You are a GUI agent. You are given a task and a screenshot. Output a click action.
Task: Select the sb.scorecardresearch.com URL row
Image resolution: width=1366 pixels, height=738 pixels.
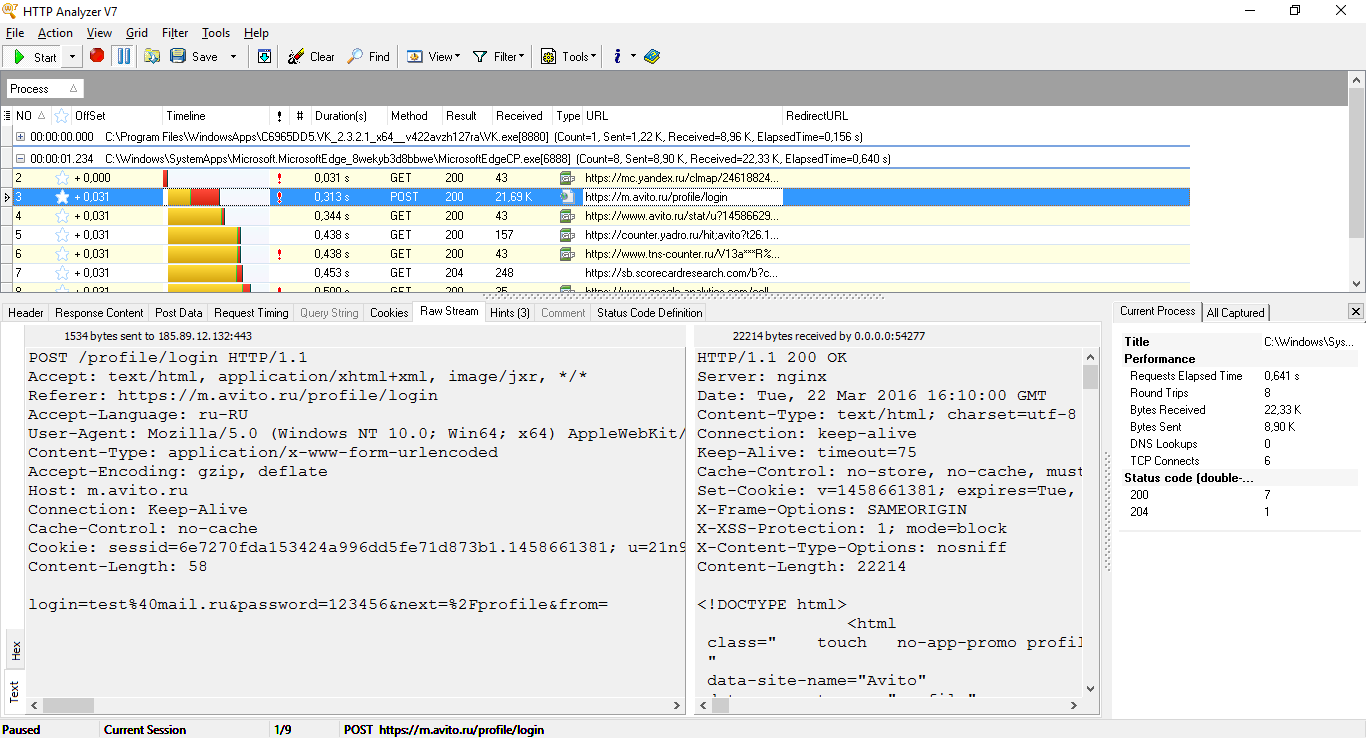pyautogui.click(x=682, y=273)
